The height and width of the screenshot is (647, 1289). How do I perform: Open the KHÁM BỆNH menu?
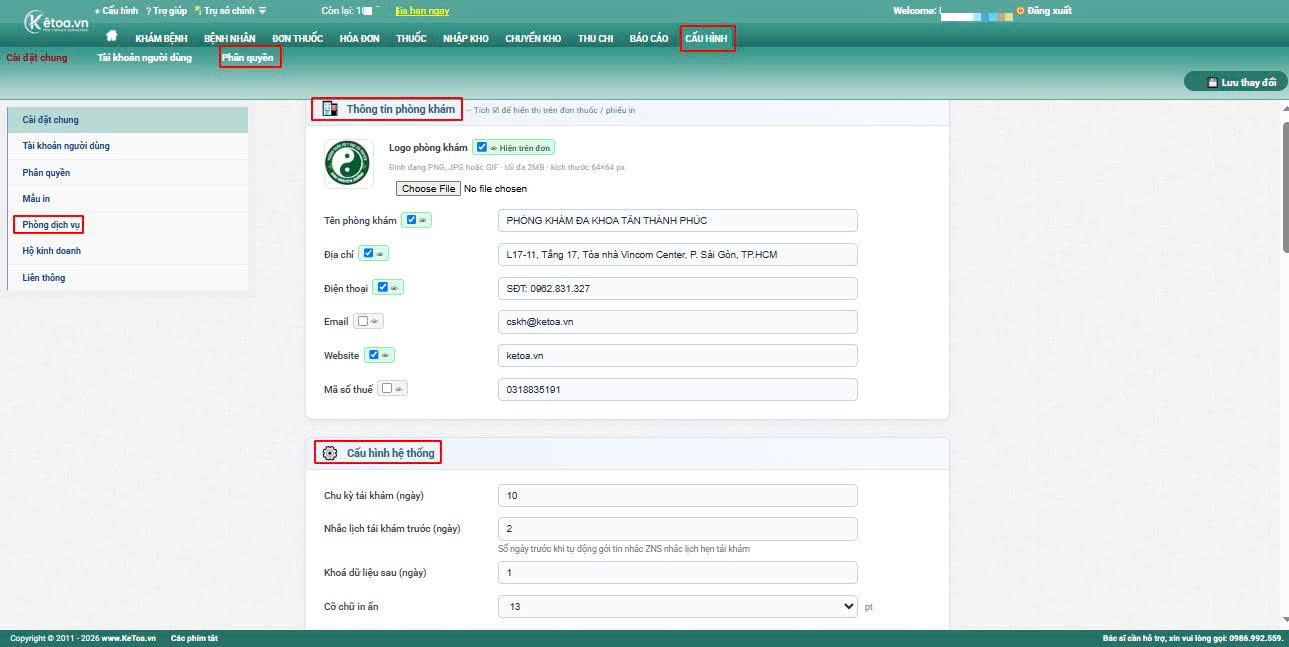pyautogui.click(x=161, y=38)
